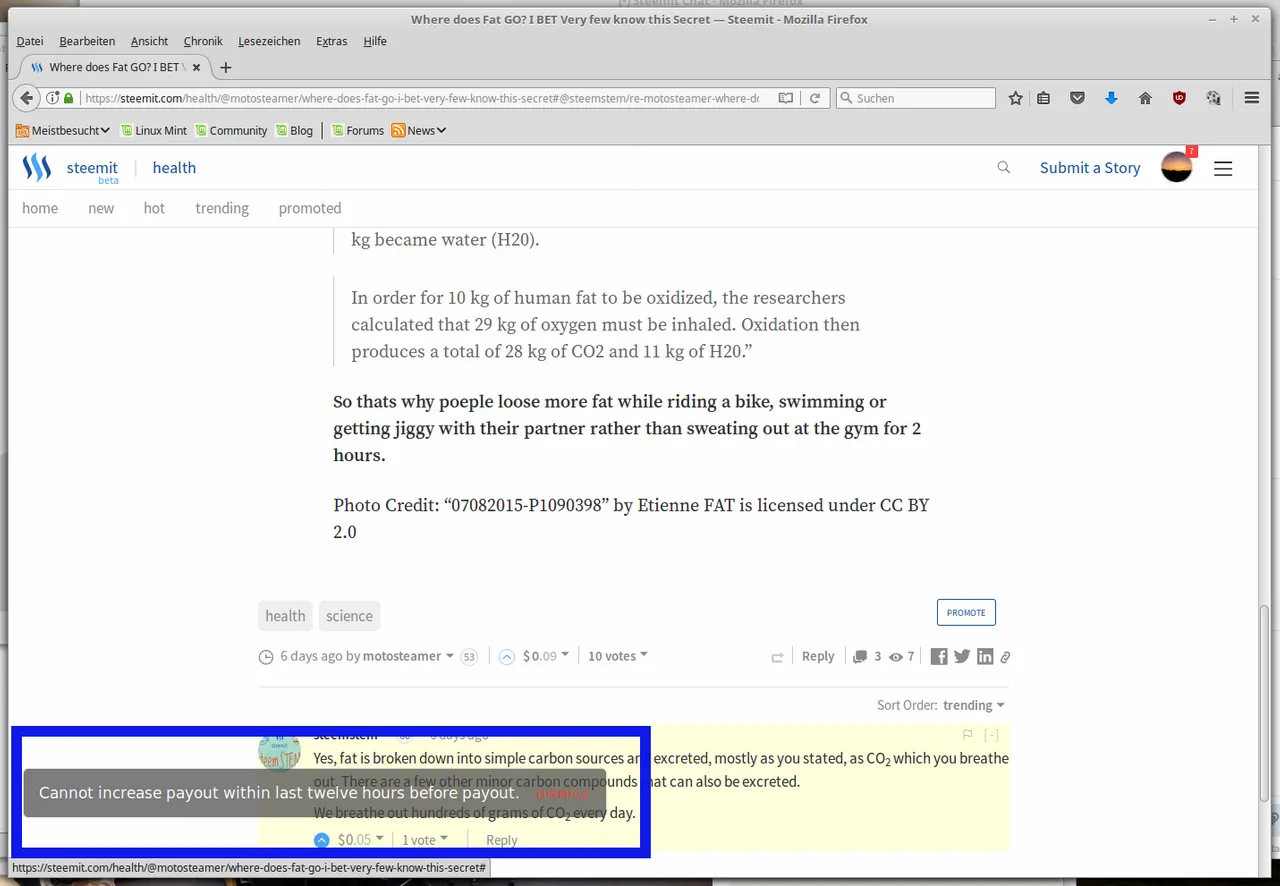This screenshot has width=1280, height=886.
Task: Show bookmarks list icon in toolbar
Action: tap(1043, 98)
